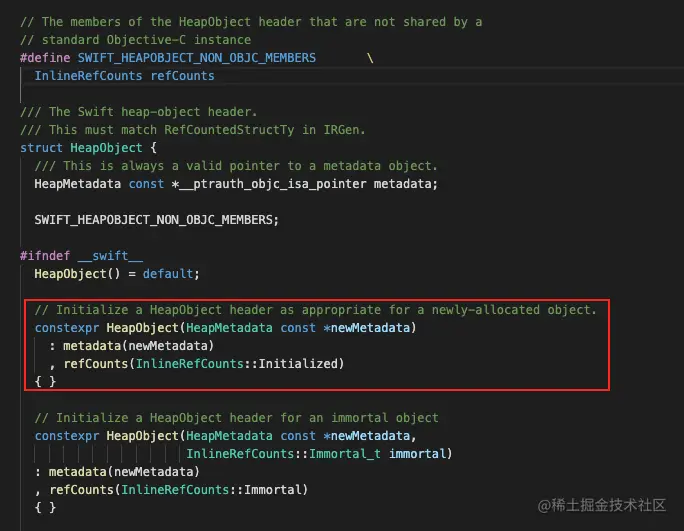Click the InlineRefCounts refCounts declaration
The image size is (684, 531).
pyautogui.click(x=124, y=76)
